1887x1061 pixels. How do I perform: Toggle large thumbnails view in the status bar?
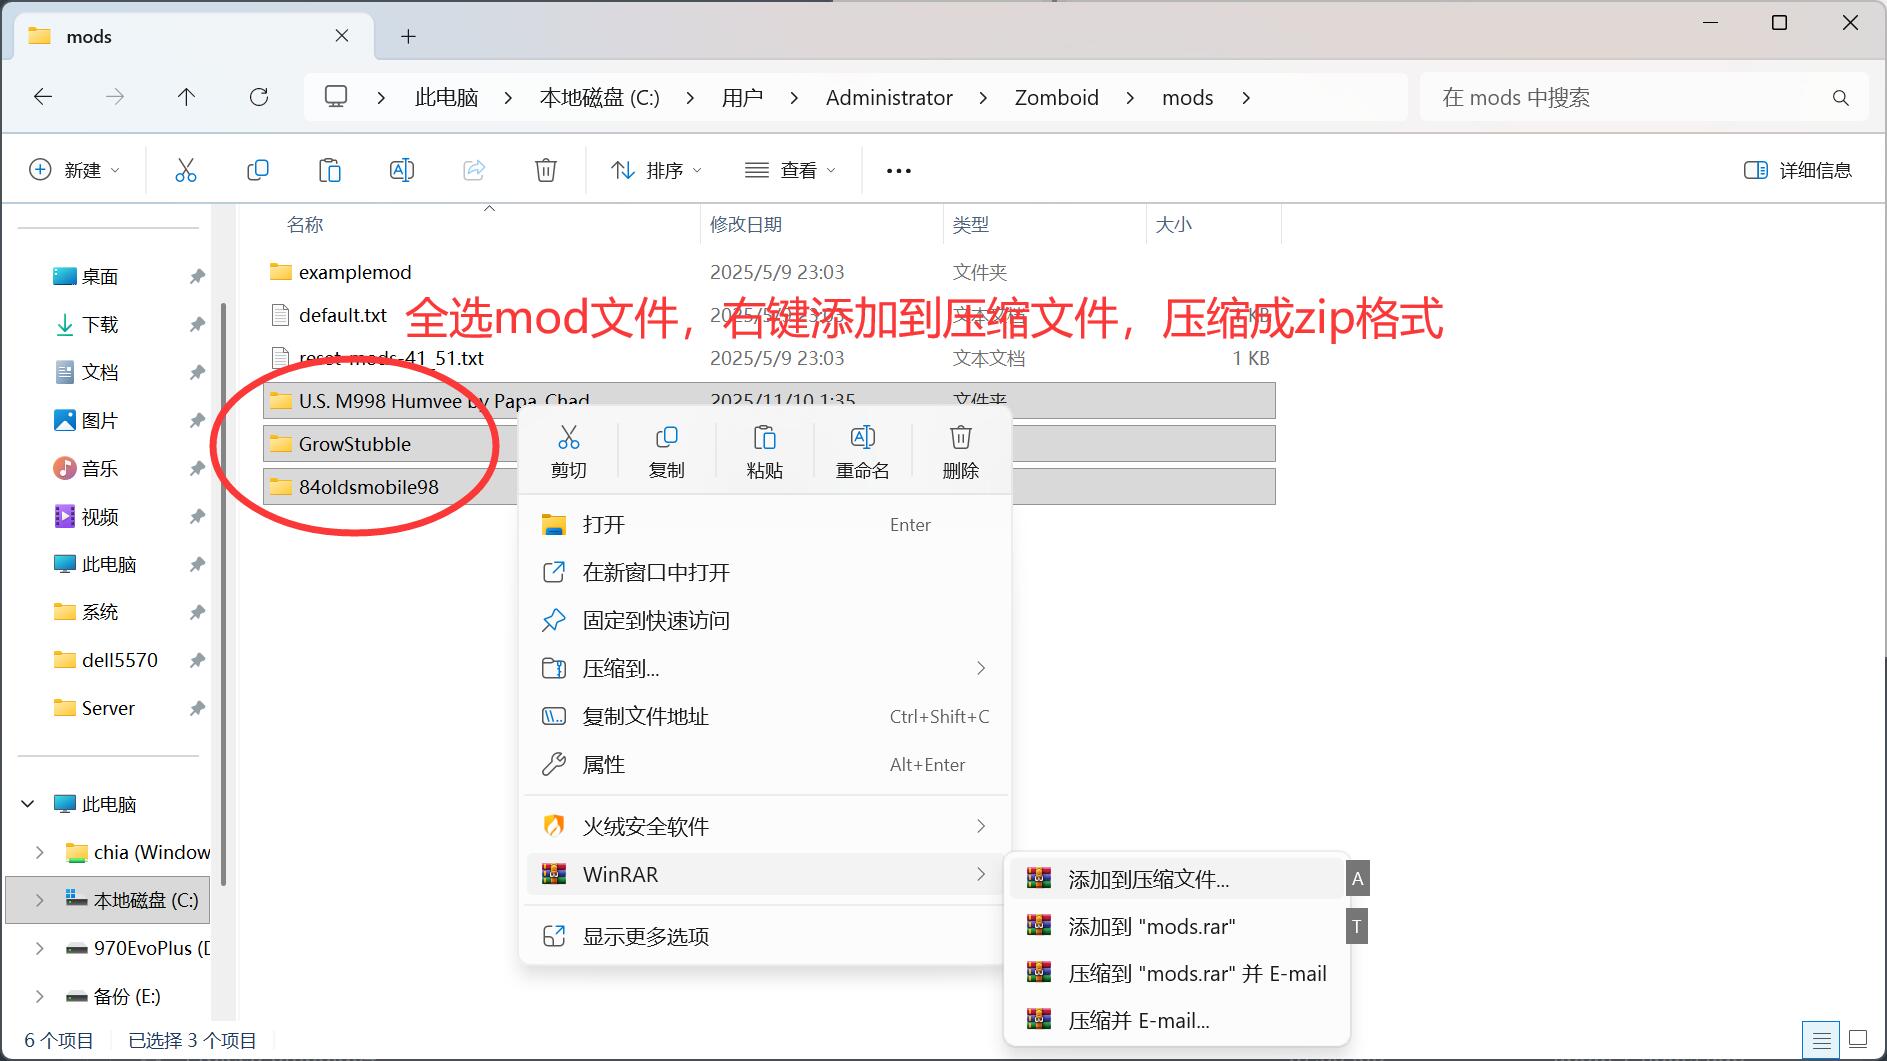(x=1858, y=1038)
